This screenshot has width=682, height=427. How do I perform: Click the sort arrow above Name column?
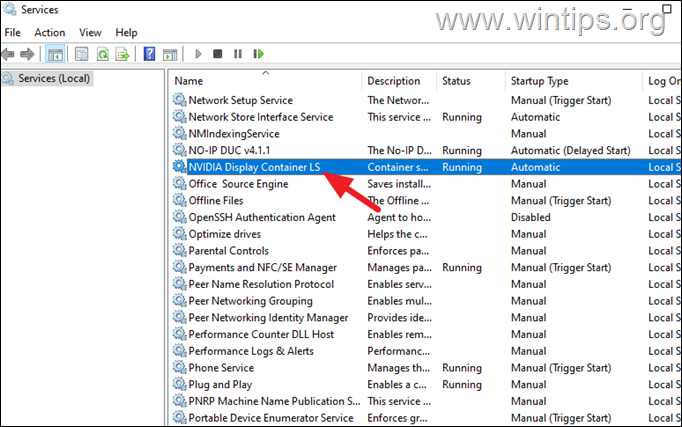pyautogui.click(x=265, y=73)
